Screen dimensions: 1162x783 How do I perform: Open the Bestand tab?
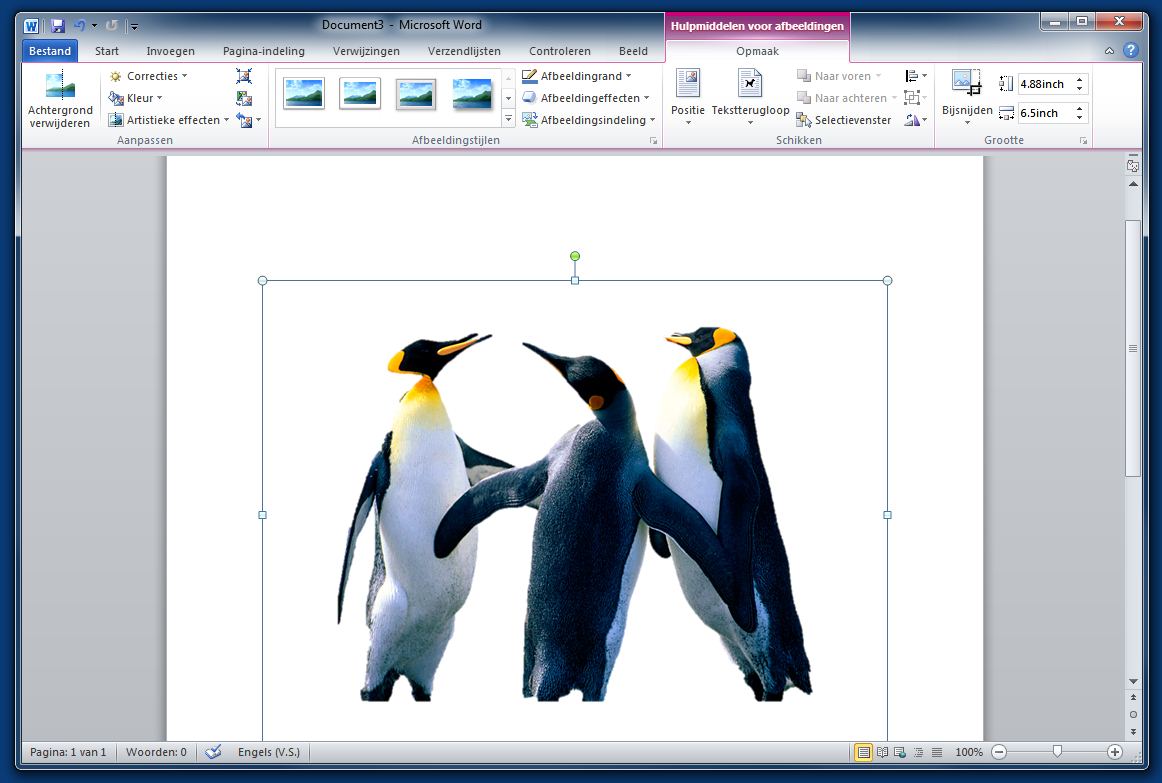[x=50, y=51]
